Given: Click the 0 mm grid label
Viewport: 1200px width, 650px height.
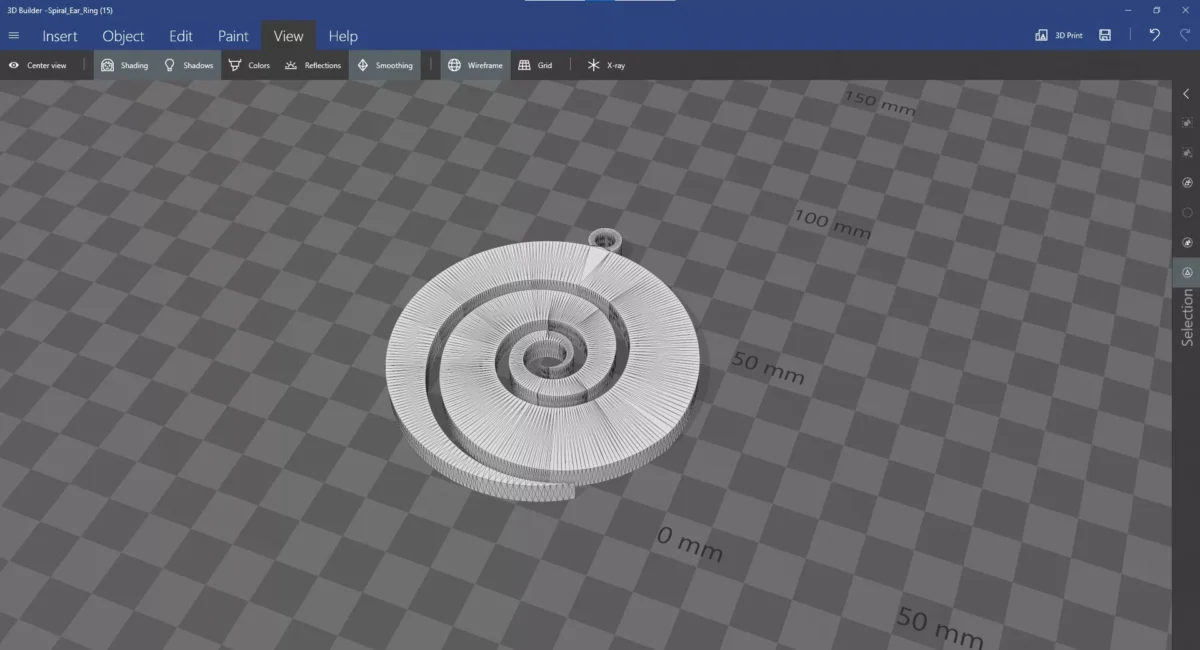Looking at the screenshot, I should click(x=690, y=543).
